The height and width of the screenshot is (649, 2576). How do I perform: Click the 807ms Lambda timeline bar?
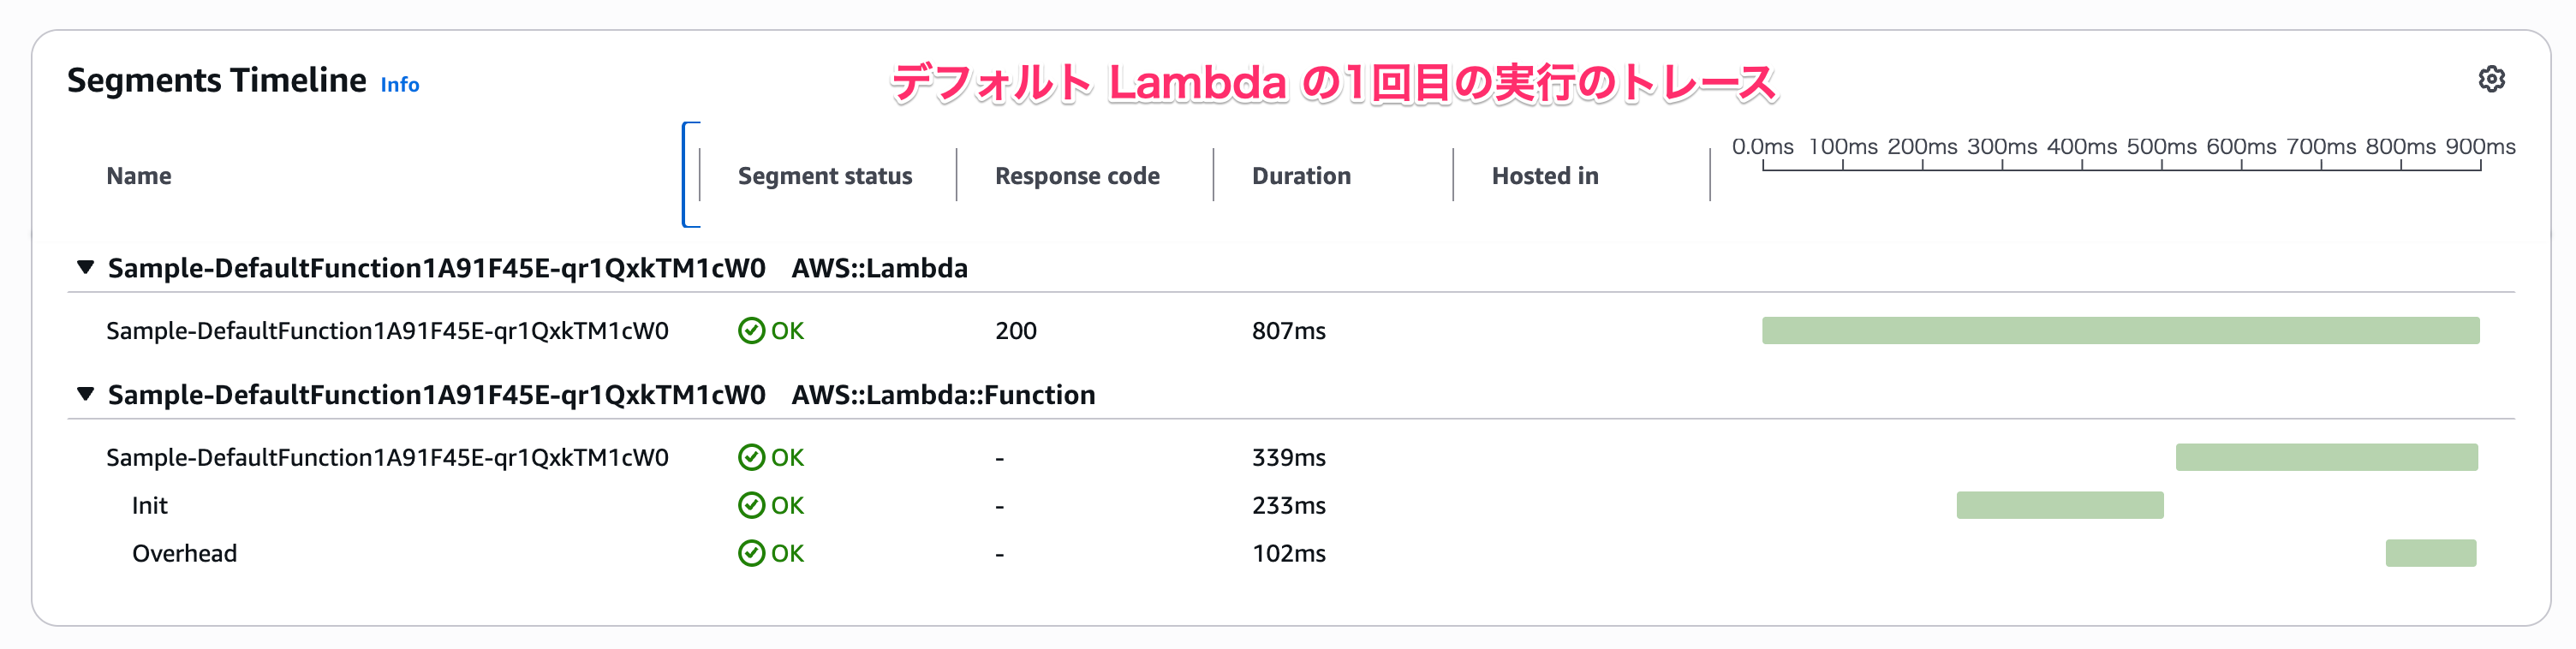click(x=2120, y=331)
